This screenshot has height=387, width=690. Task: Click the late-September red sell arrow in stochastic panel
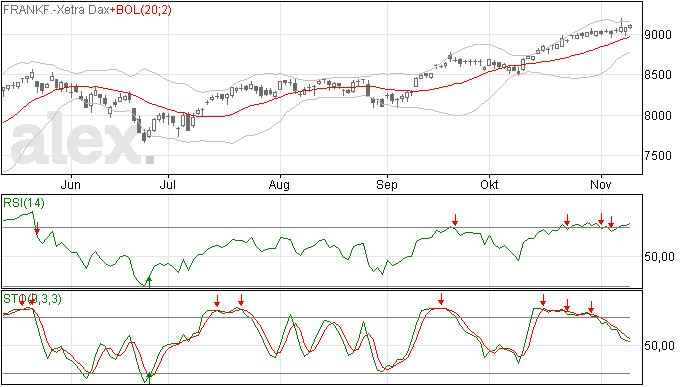(441, 299)
